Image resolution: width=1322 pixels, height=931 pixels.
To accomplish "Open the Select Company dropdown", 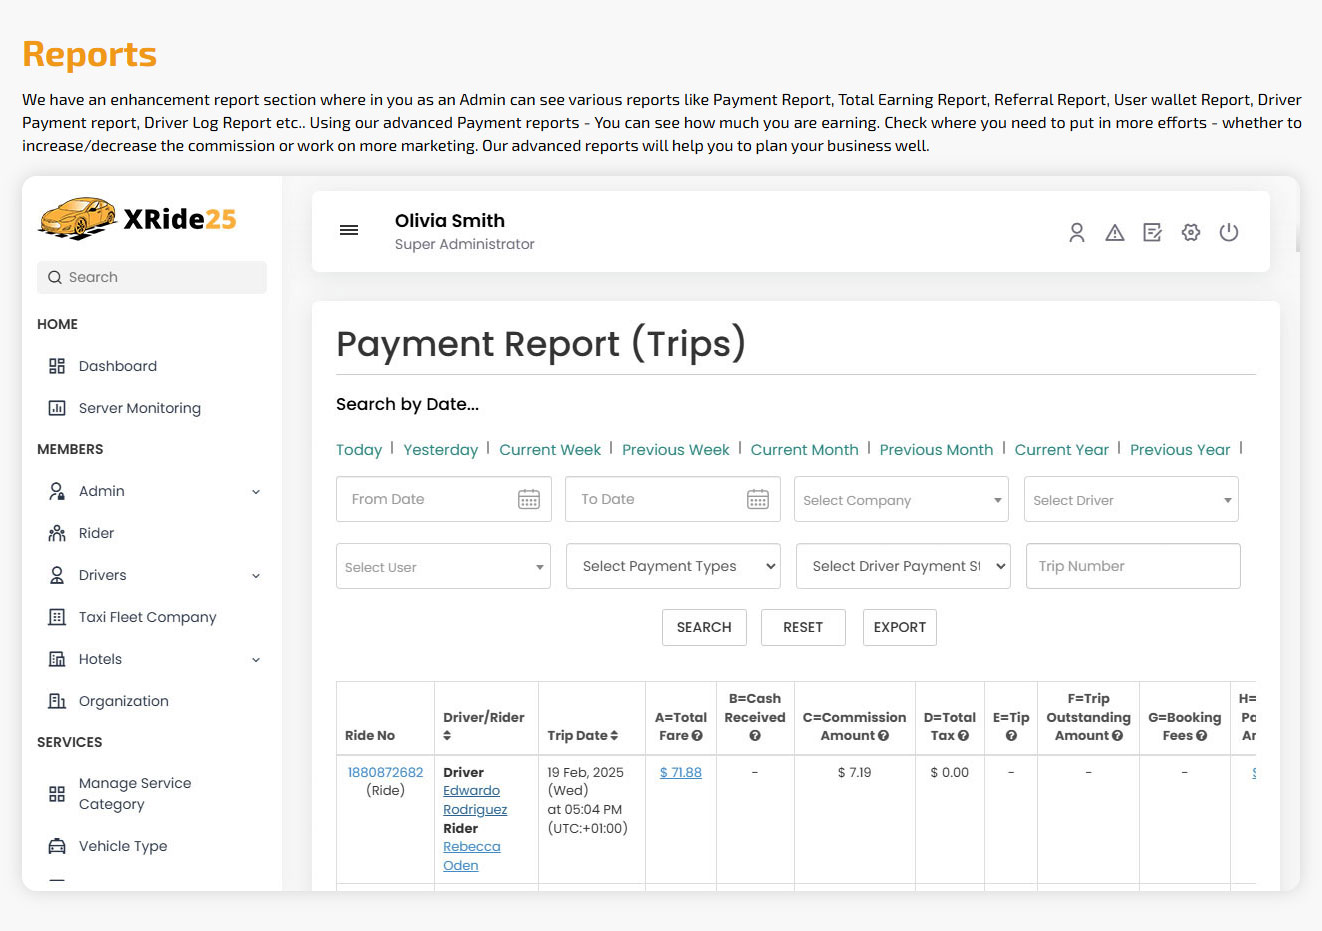I will tap(902, 499).
